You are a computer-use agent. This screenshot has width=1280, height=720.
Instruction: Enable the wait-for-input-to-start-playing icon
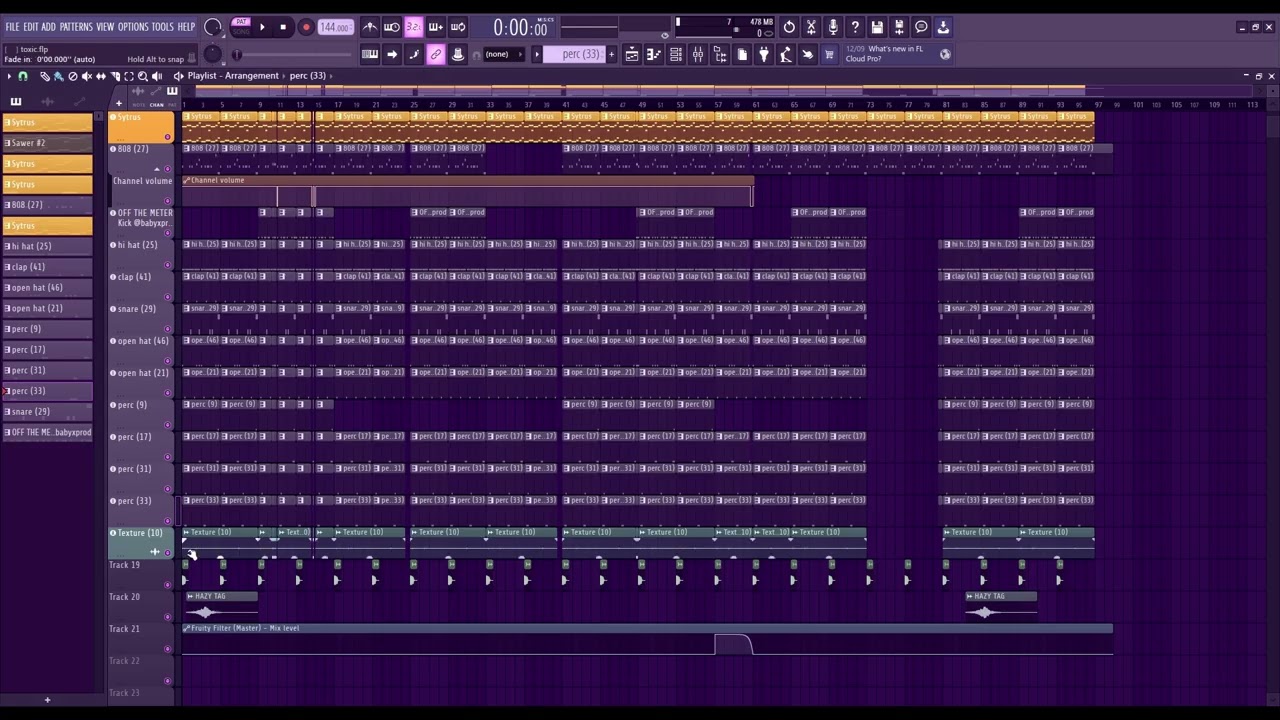coord(392,27)
